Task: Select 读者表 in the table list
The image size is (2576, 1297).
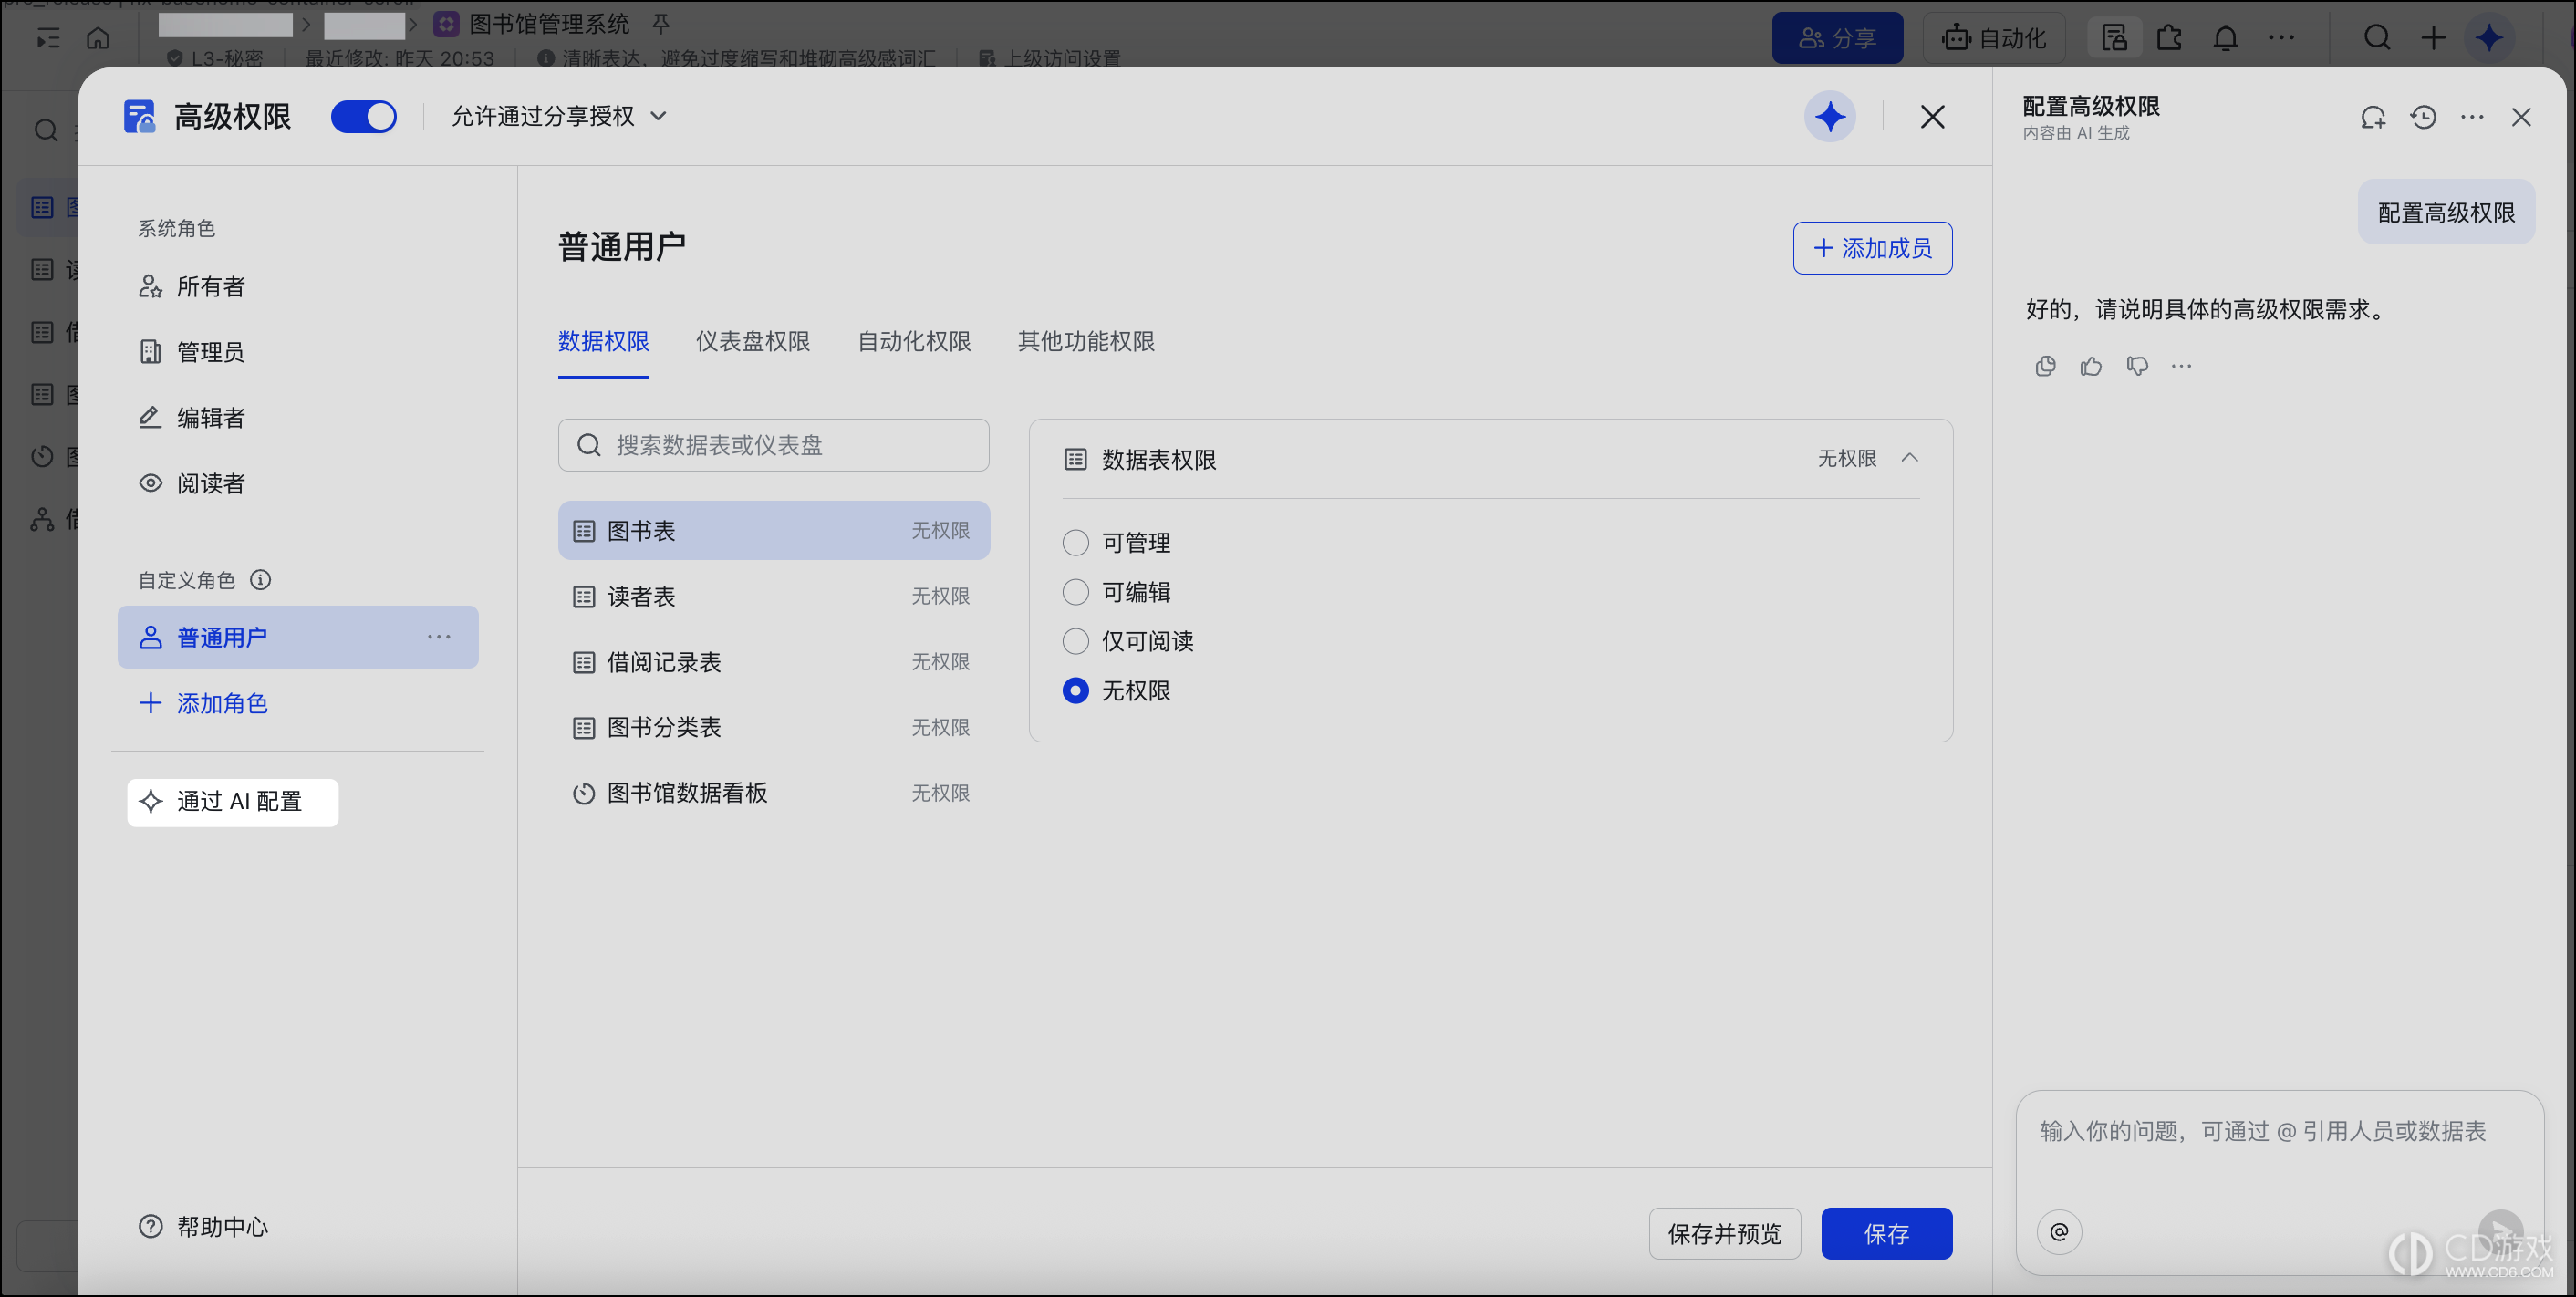Action: pos(773,597)
